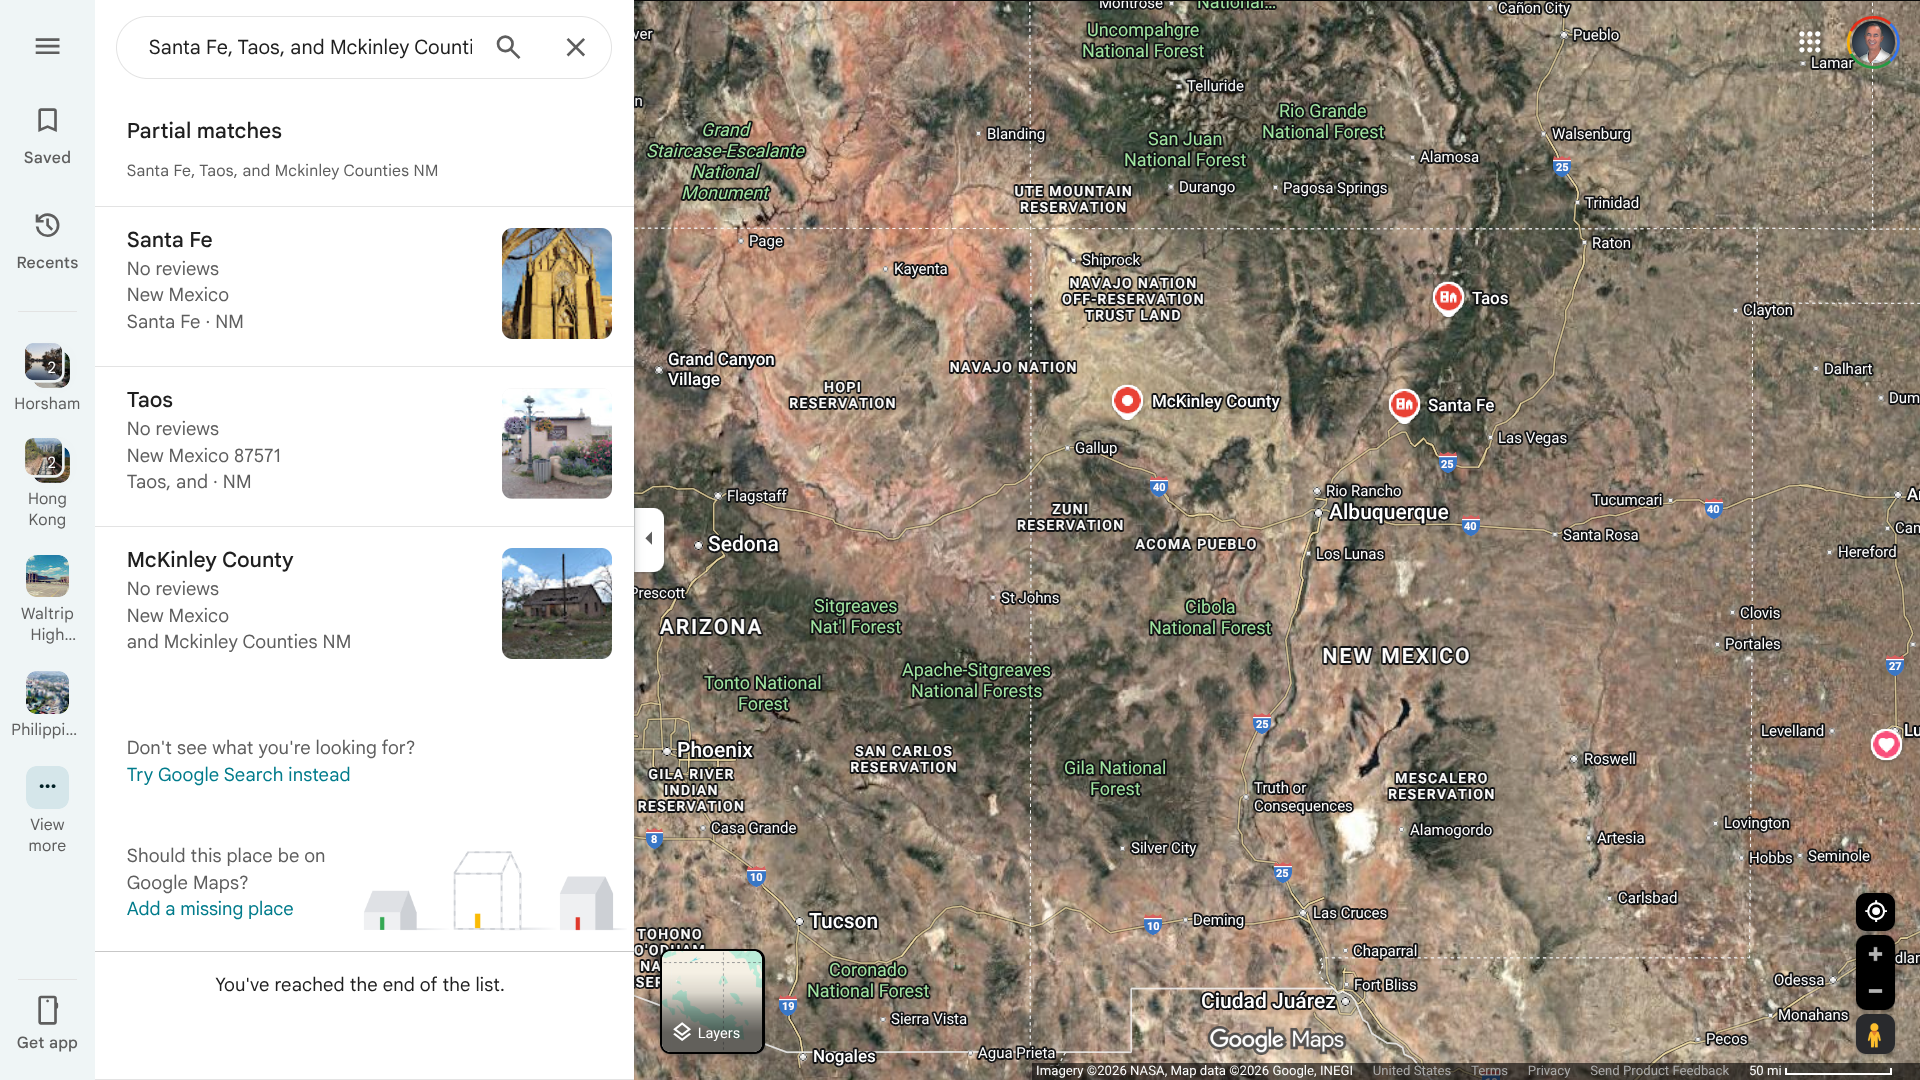Zoom out with the minus button
Screen dimensions: 1920x1080
1875,991
